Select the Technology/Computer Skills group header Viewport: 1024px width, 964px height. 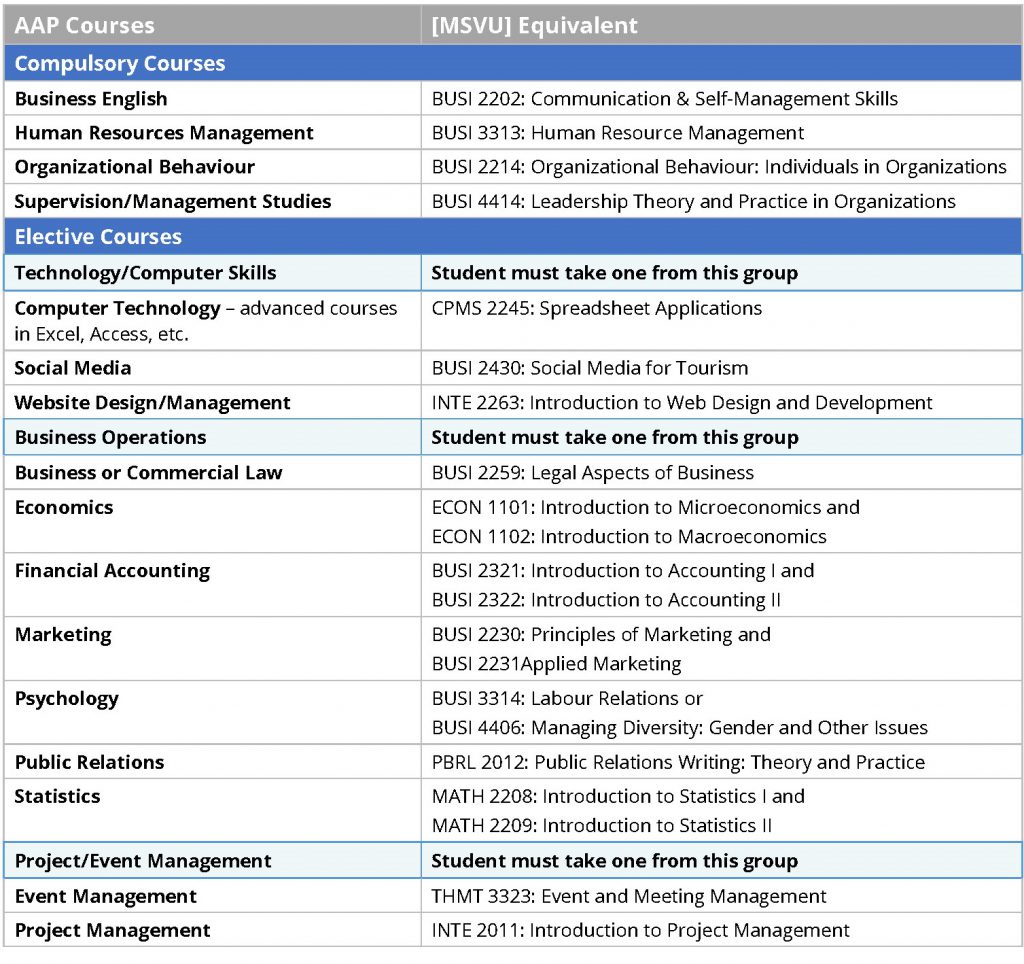(145, 273)
